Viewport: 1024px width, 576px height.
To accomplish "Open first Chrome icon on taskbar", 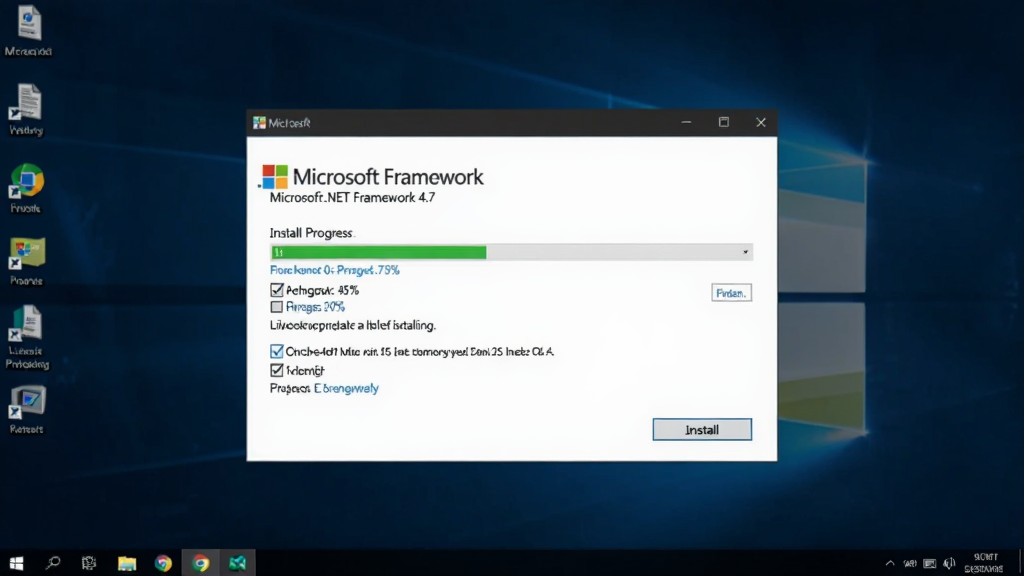I will (x=163, y=563).
